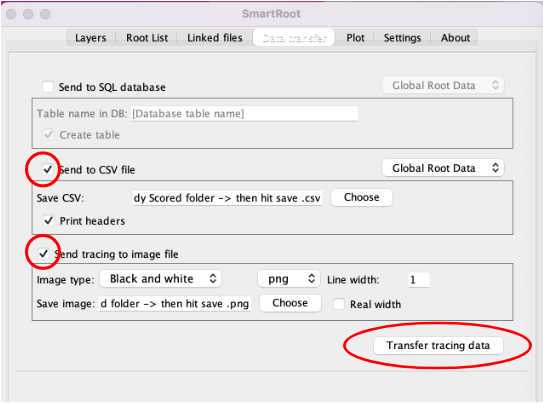Click Transfer tracing data button
The width and height of the screenshot is (543, 403).
(x=438, y=345)
